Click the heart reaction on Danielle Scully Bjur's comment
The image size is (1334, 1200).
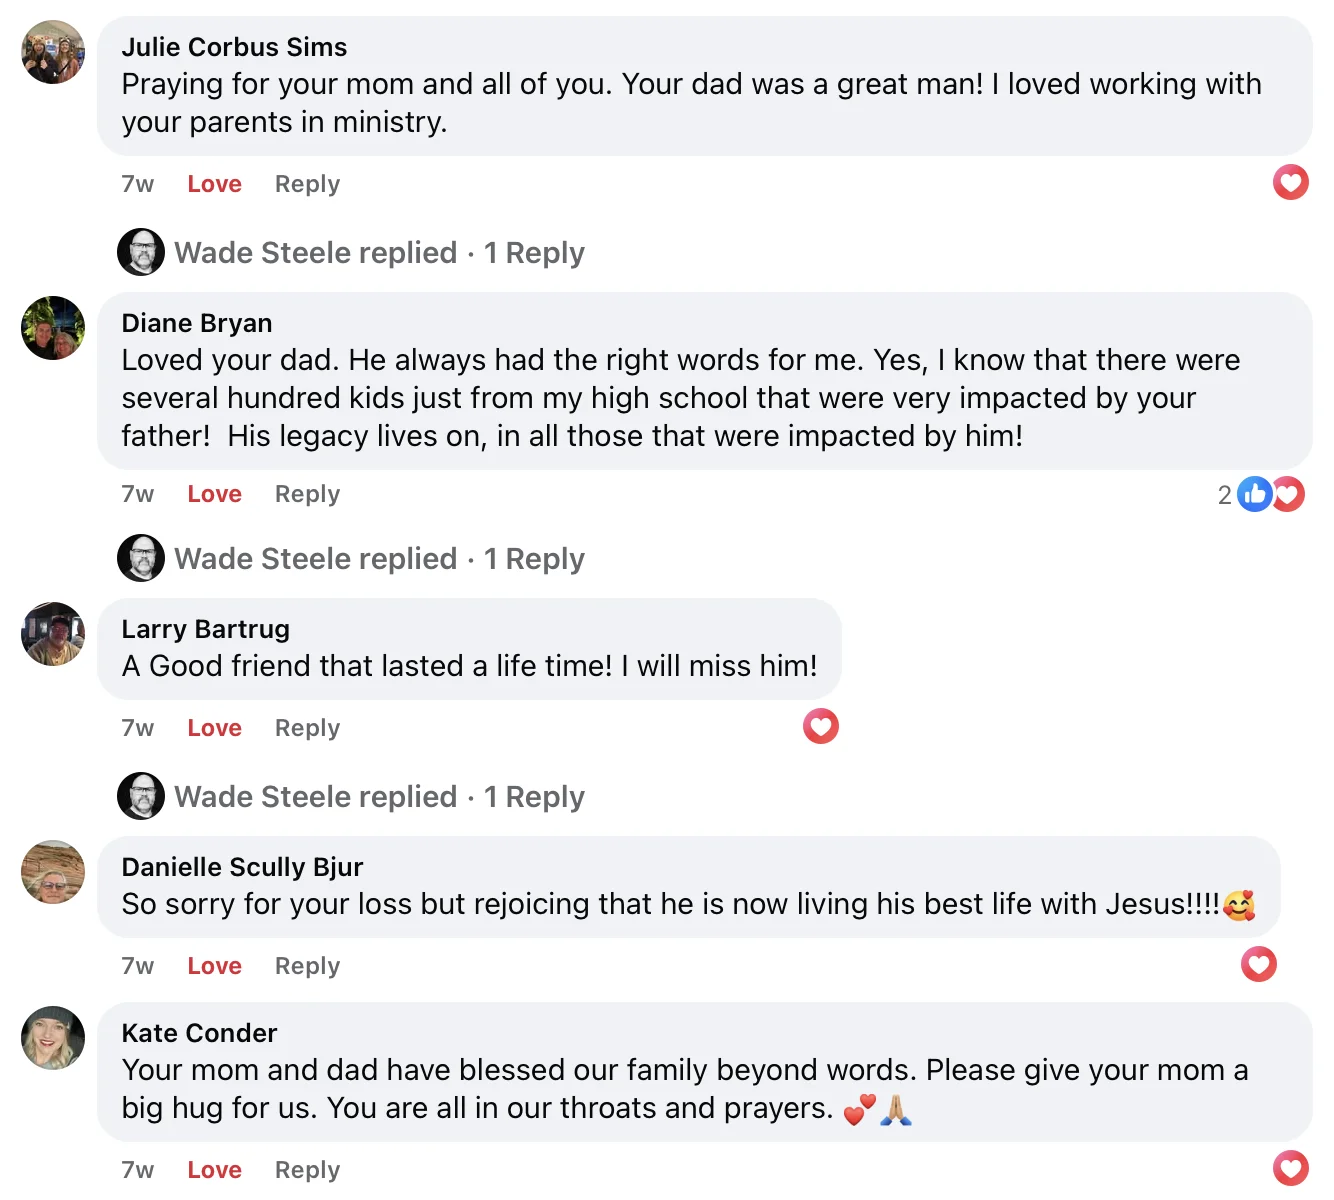pos(1258,964)
